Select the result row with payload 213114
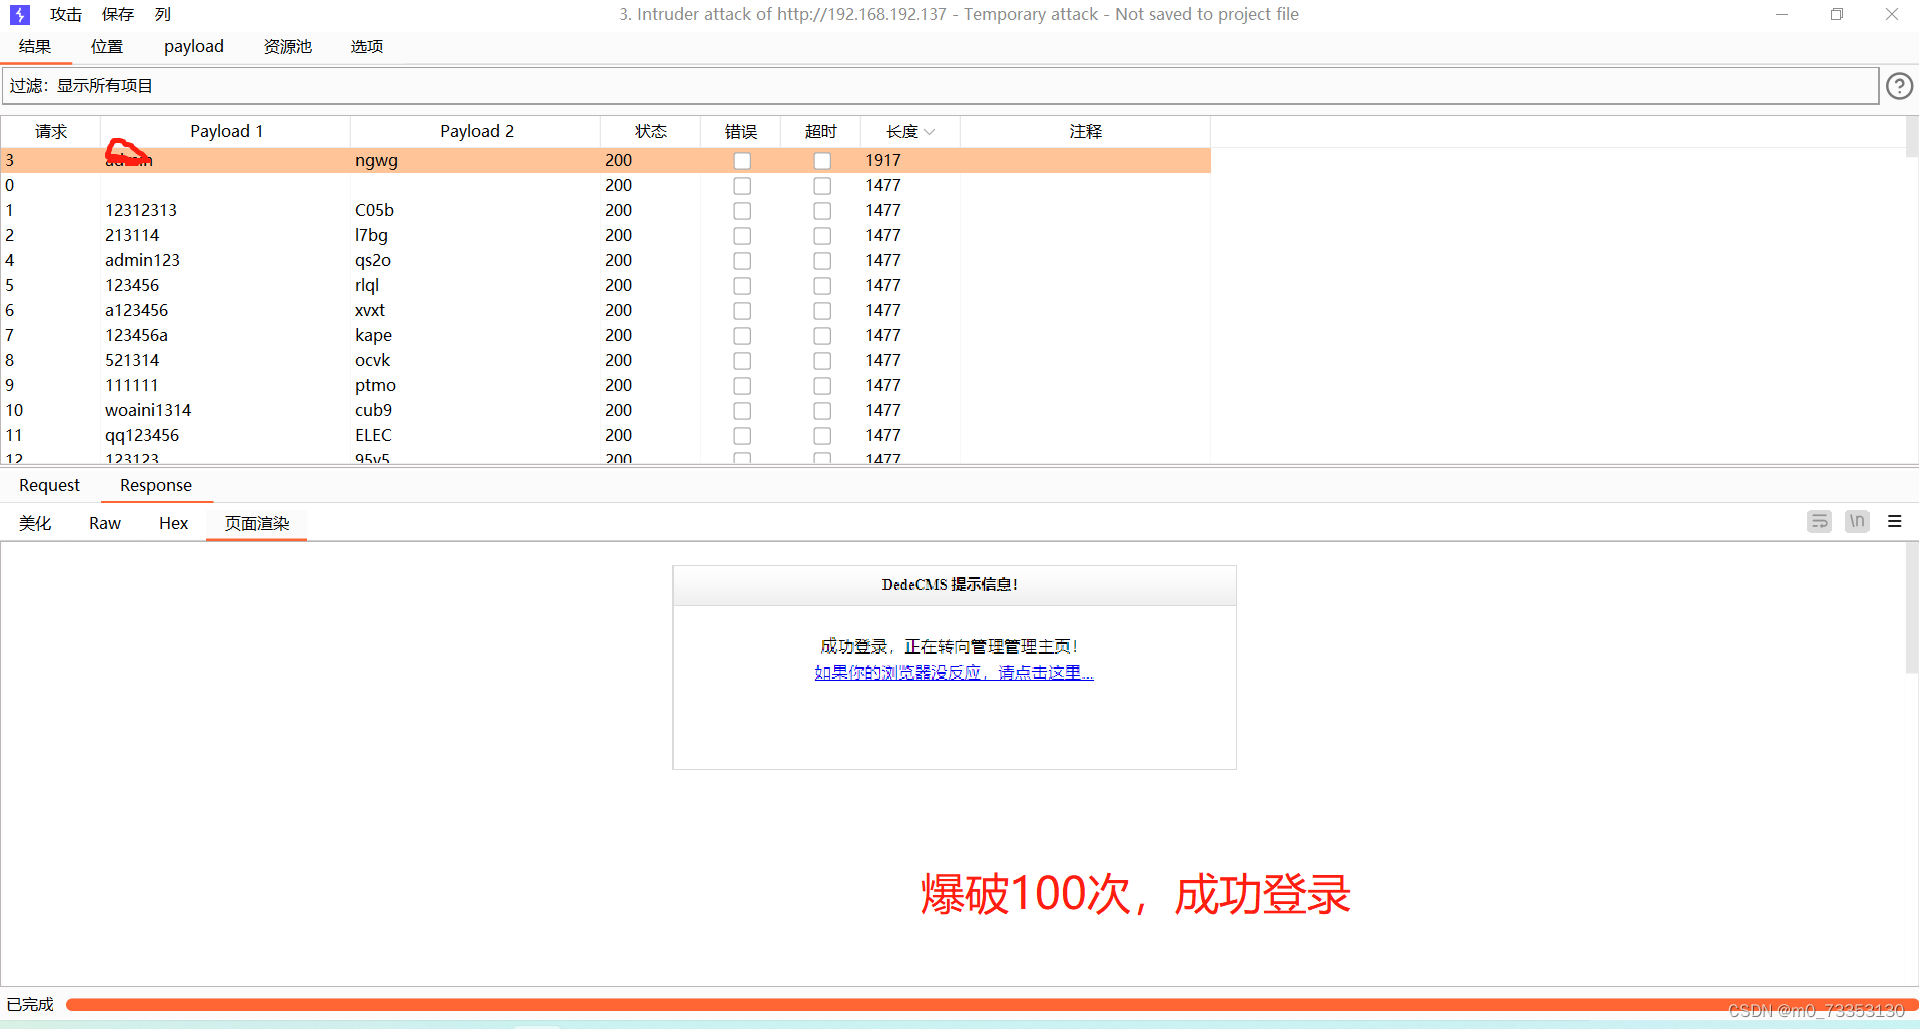The width and height of the screenshot is (1920, 1029). click(x=606, y=236)
